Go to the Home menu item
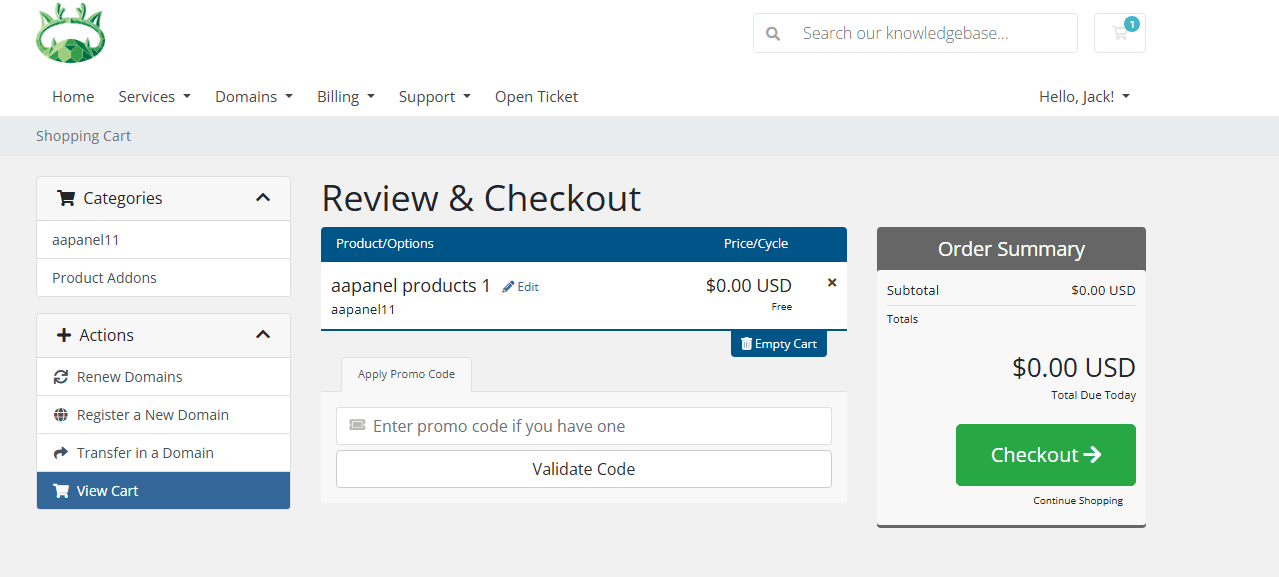The height and width of the screenshot is (577, 1279). [73, 97]
